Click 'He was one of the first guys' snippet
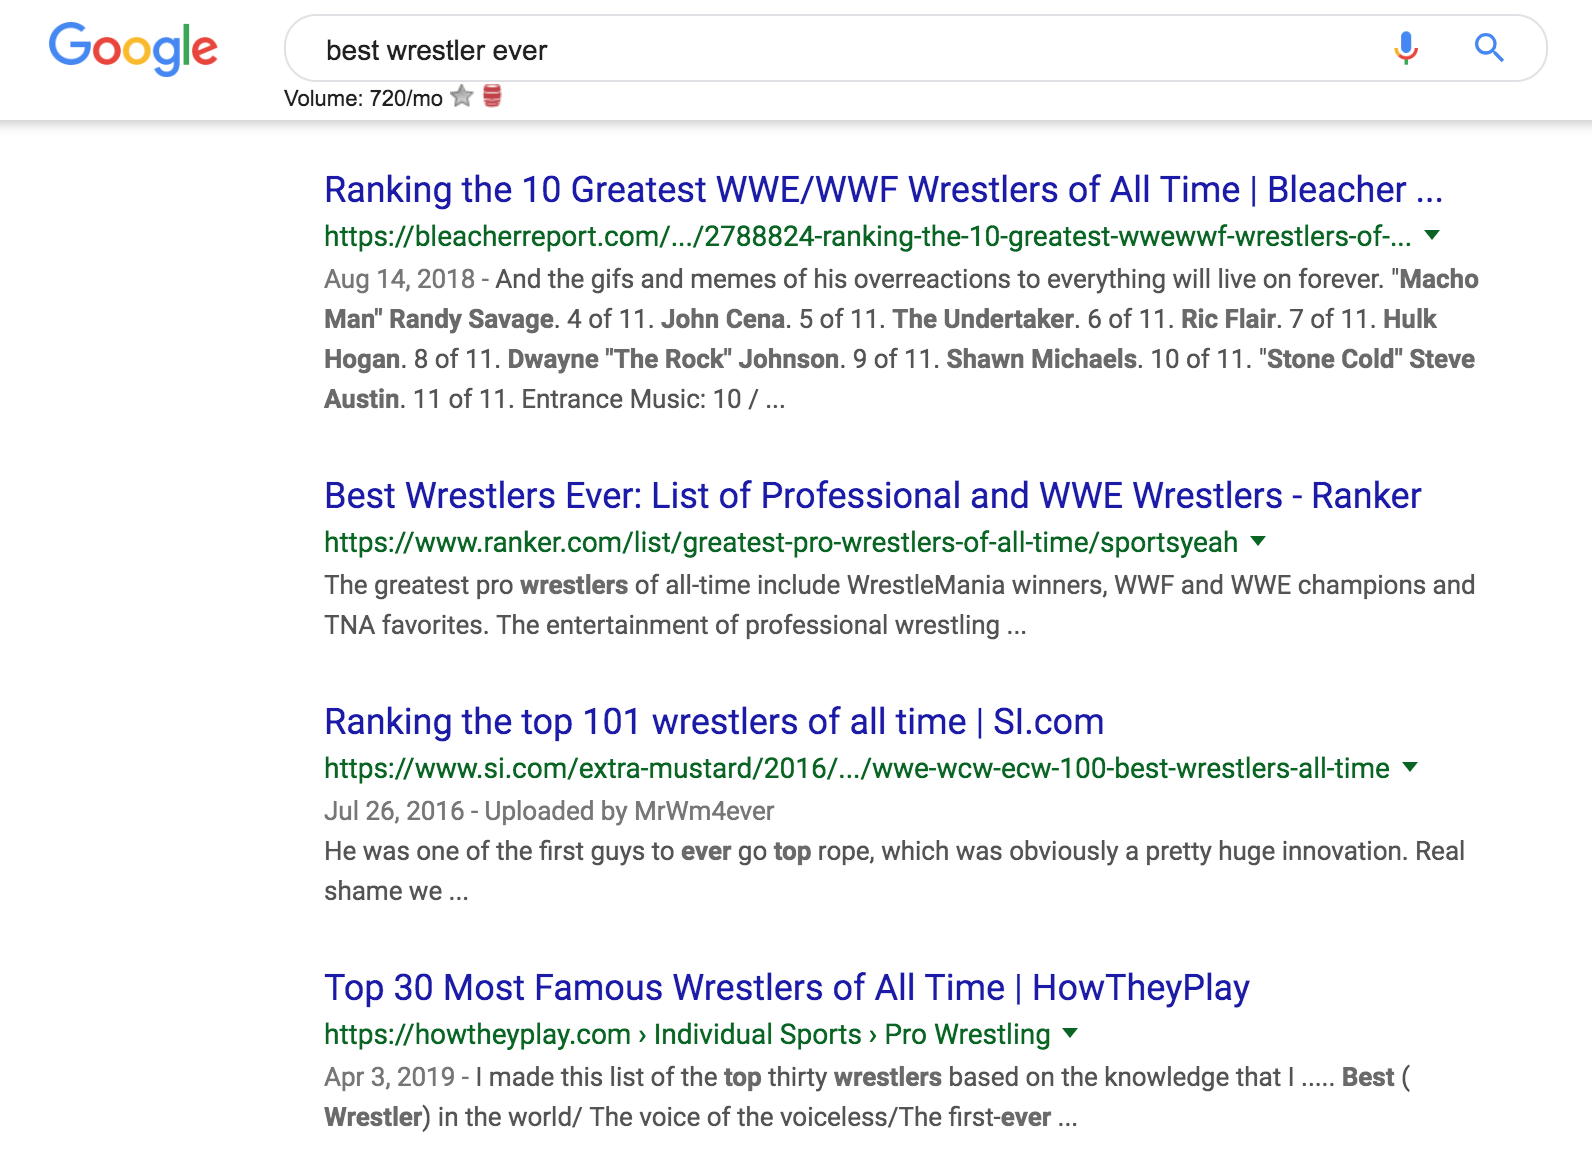Viewport: 1592px width, 1156px height. click(894, 851)
